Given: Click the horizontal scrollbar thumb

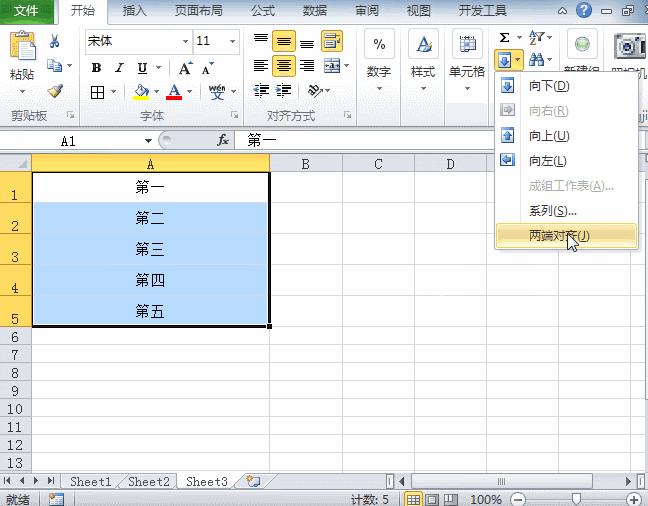Looking at the screenshot, I should [501, 481].
